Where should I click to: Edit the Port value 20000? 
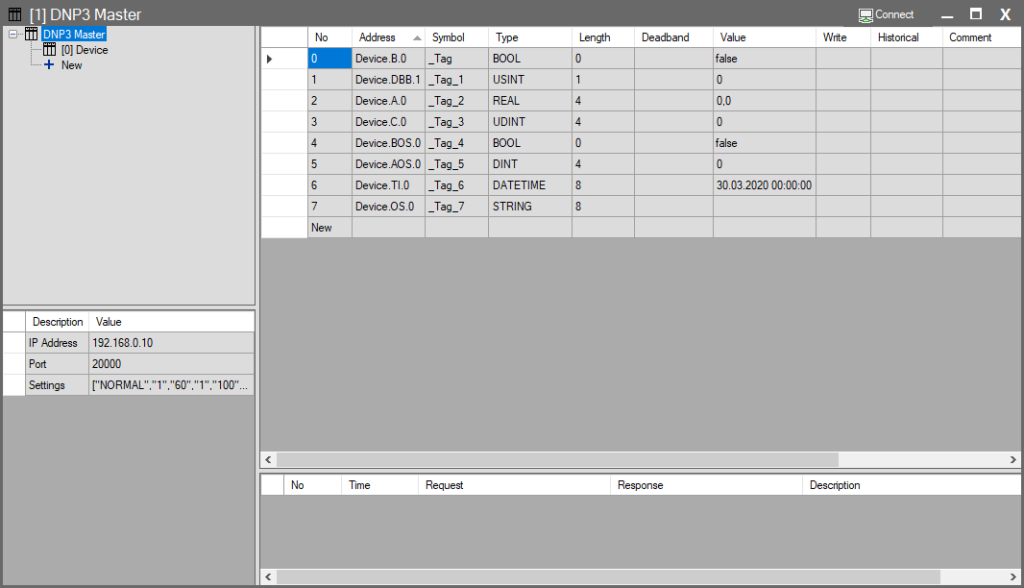(x=170, y=364)
